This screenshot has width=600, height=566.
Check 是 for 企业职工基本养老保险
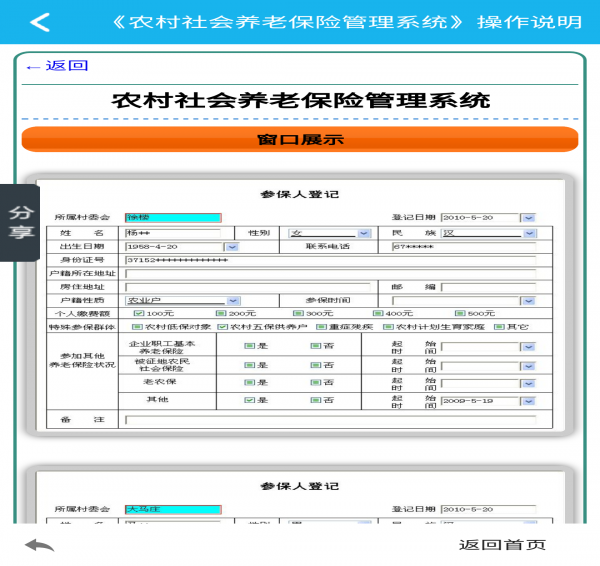click(x=249, y=346)
